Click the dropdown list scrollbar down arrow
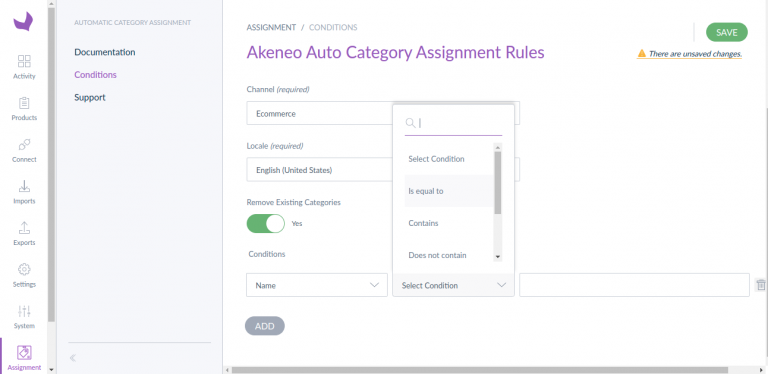The height and width of the screenshot is (374, 768). (x=498, y=257)
